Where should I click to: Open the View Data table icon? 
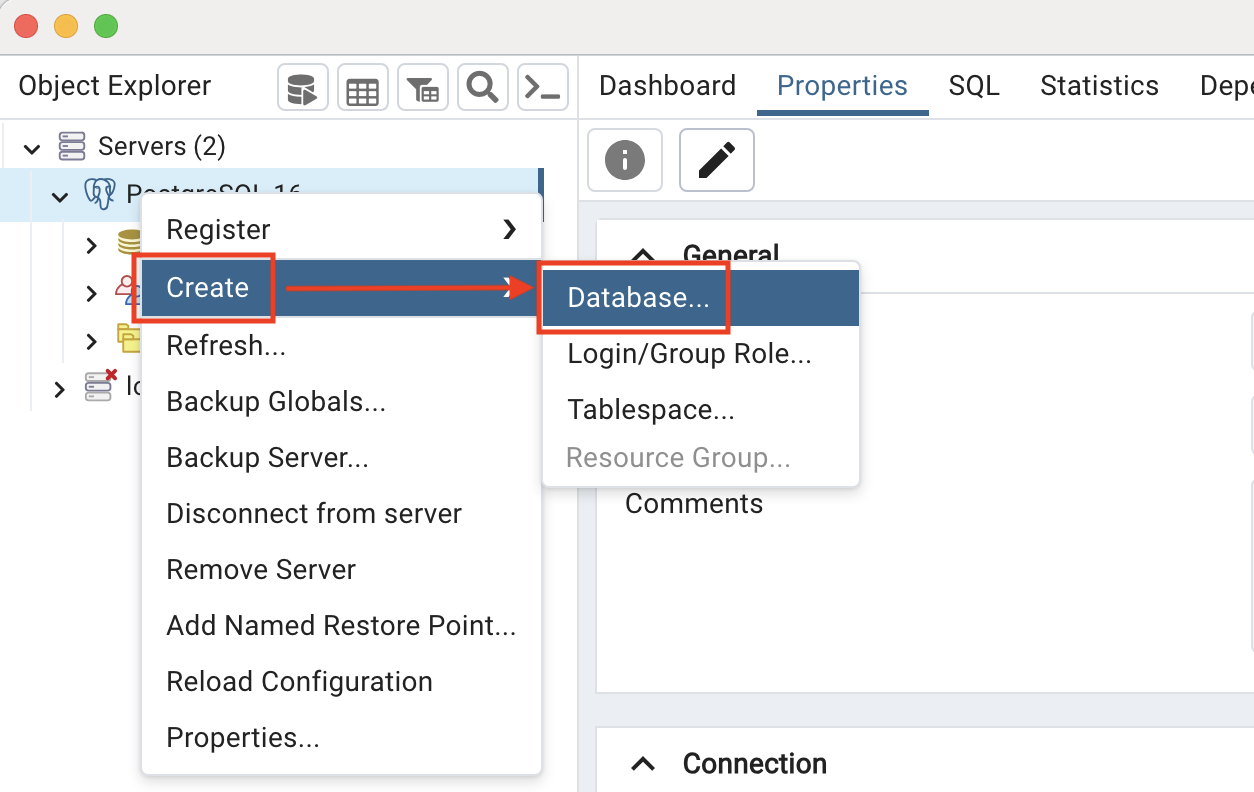click(362, 90)
